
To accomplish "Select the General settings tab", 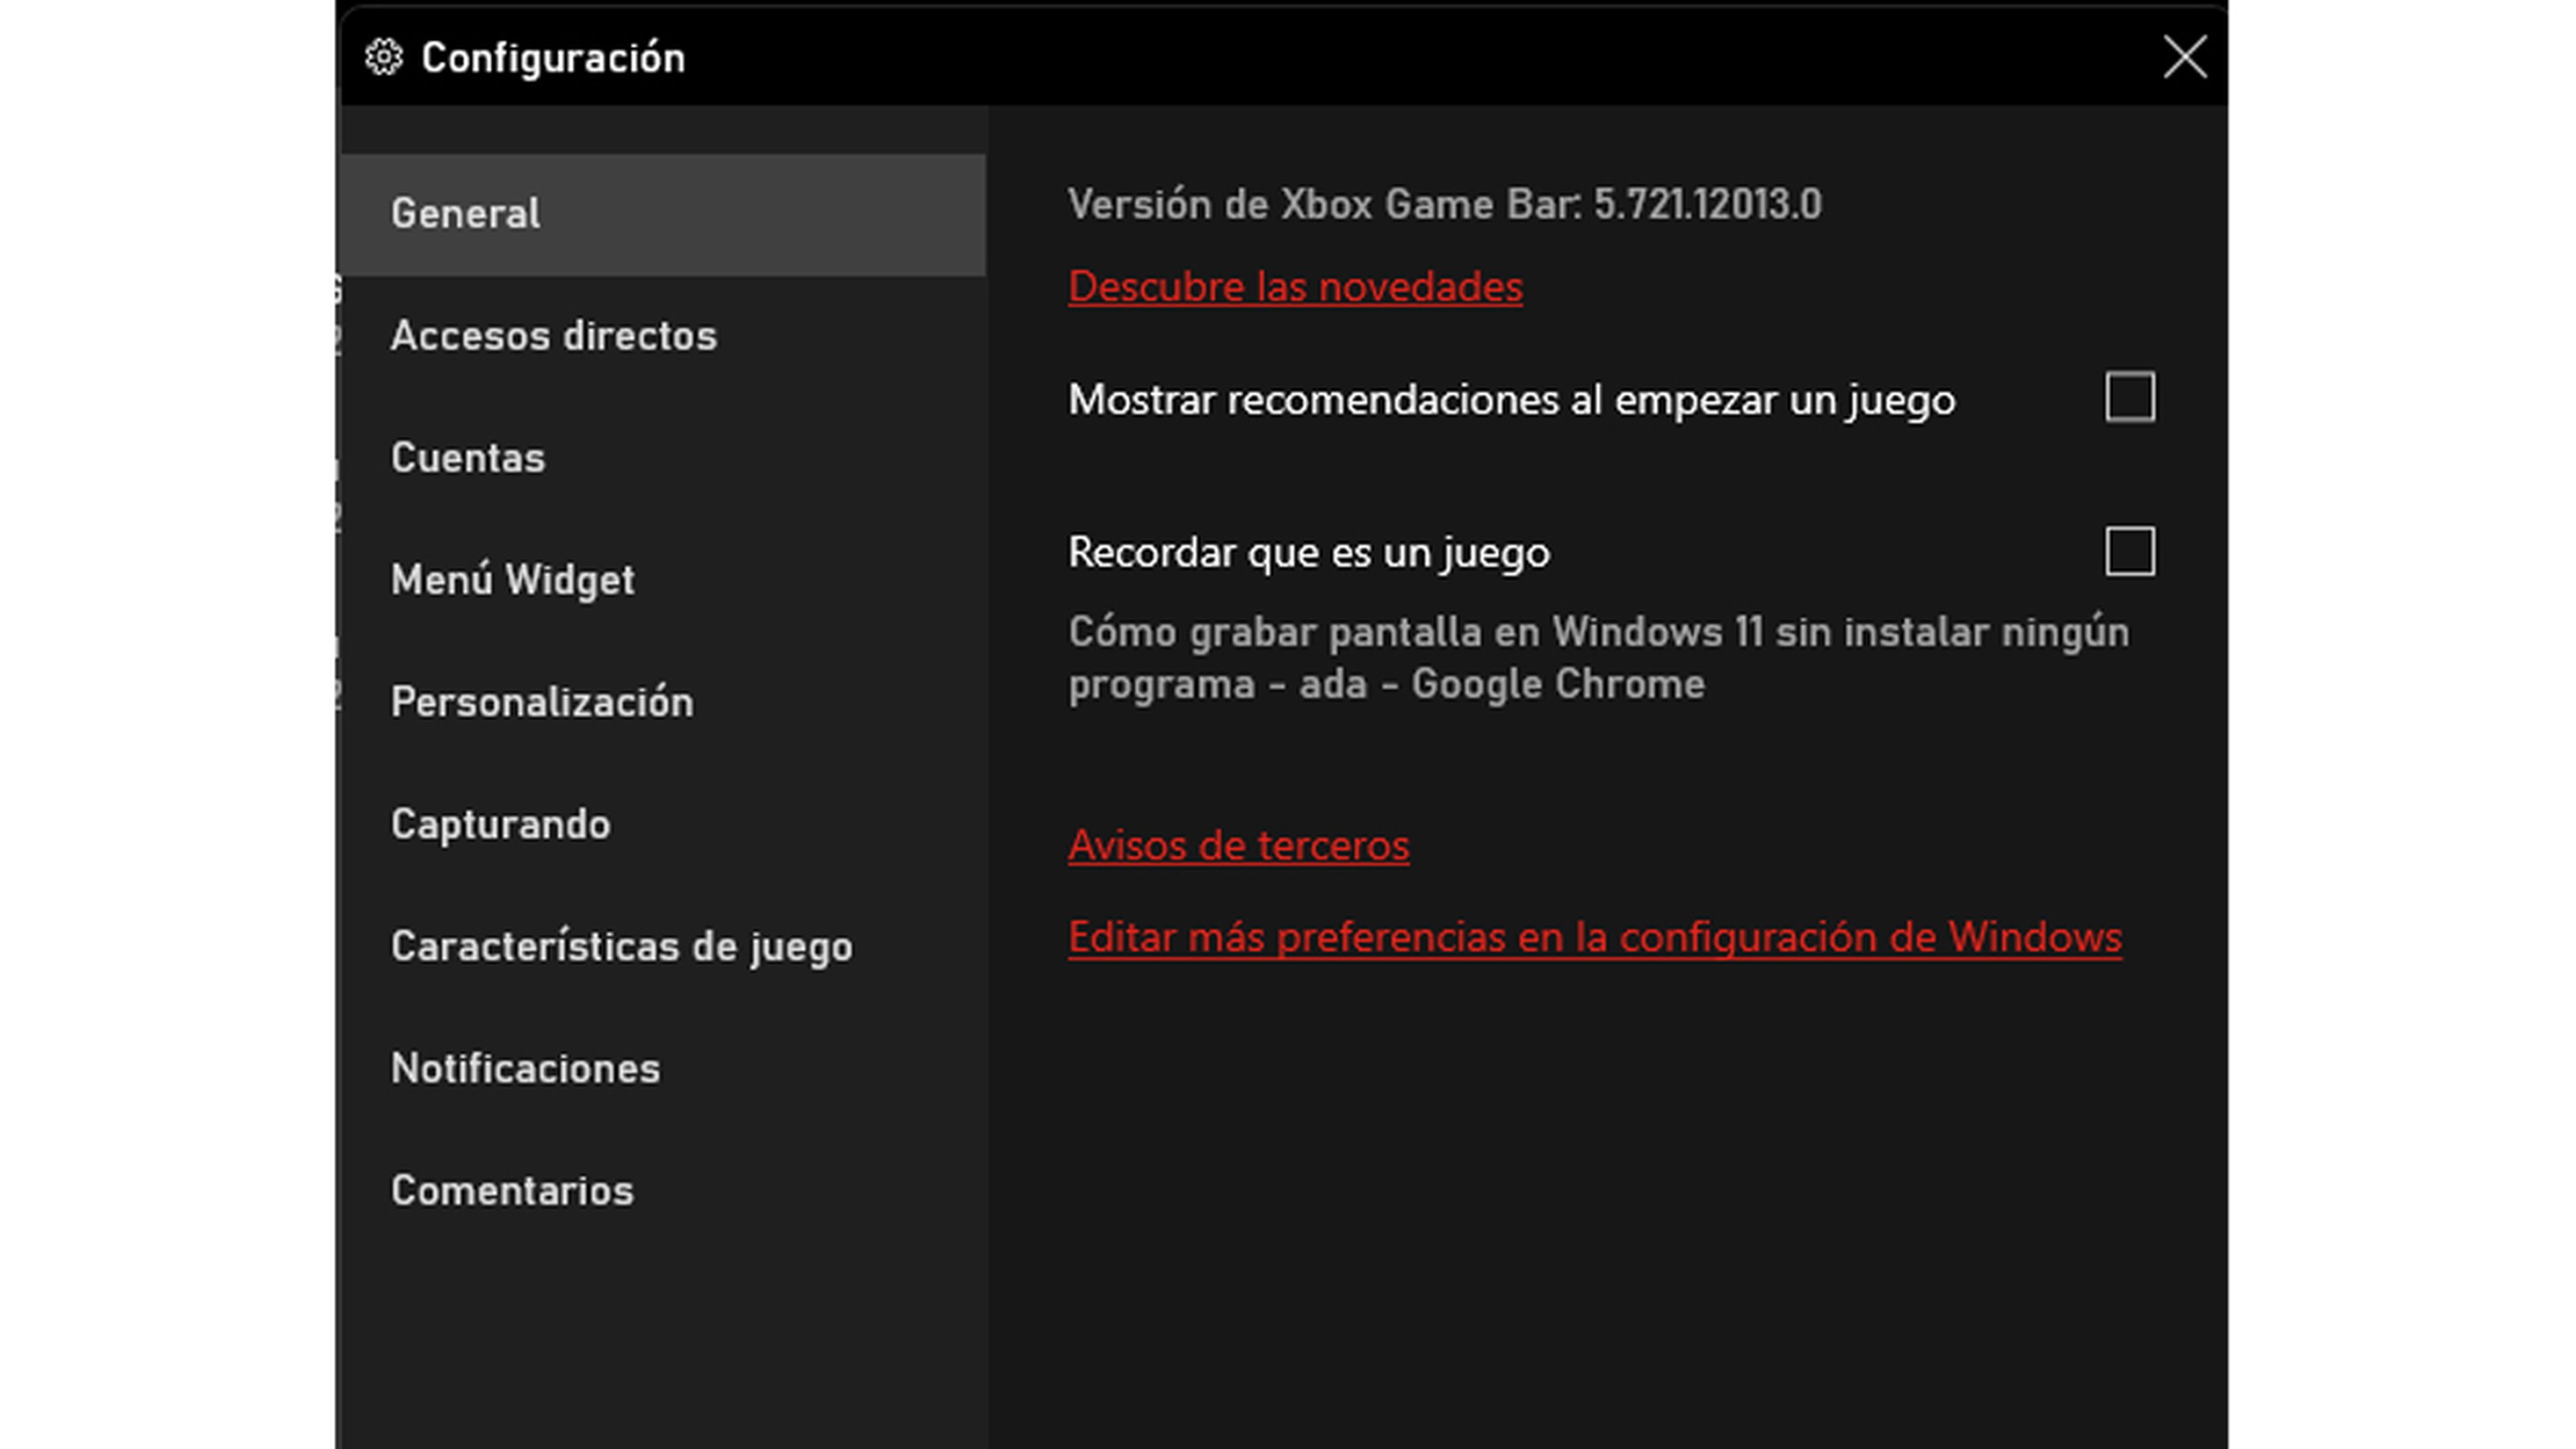I will [x=662, y=214].
